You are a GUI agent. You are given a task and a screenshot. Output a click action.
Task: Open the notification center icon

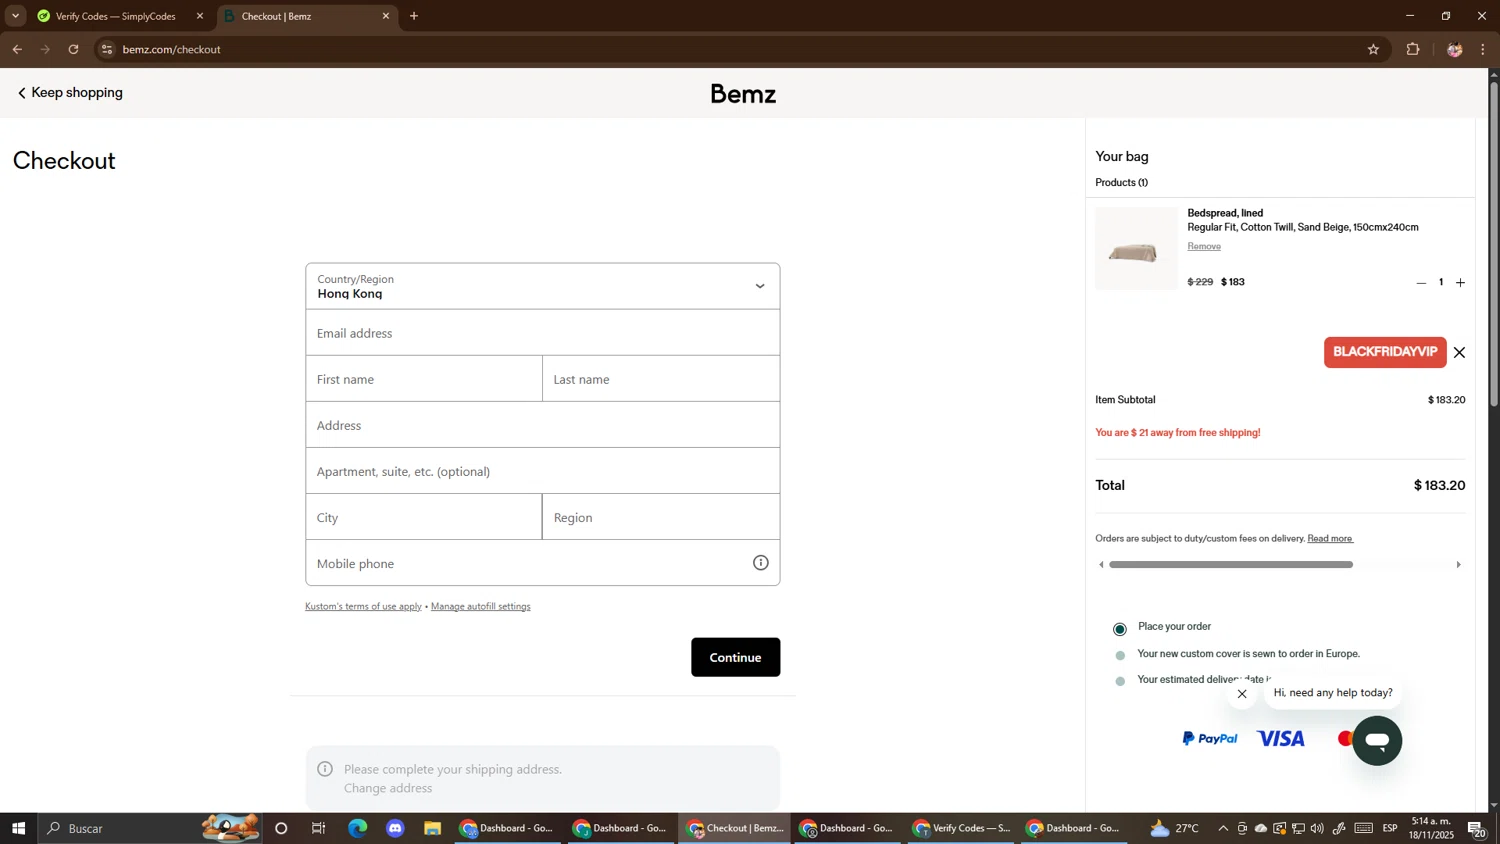click(1477, 828)
